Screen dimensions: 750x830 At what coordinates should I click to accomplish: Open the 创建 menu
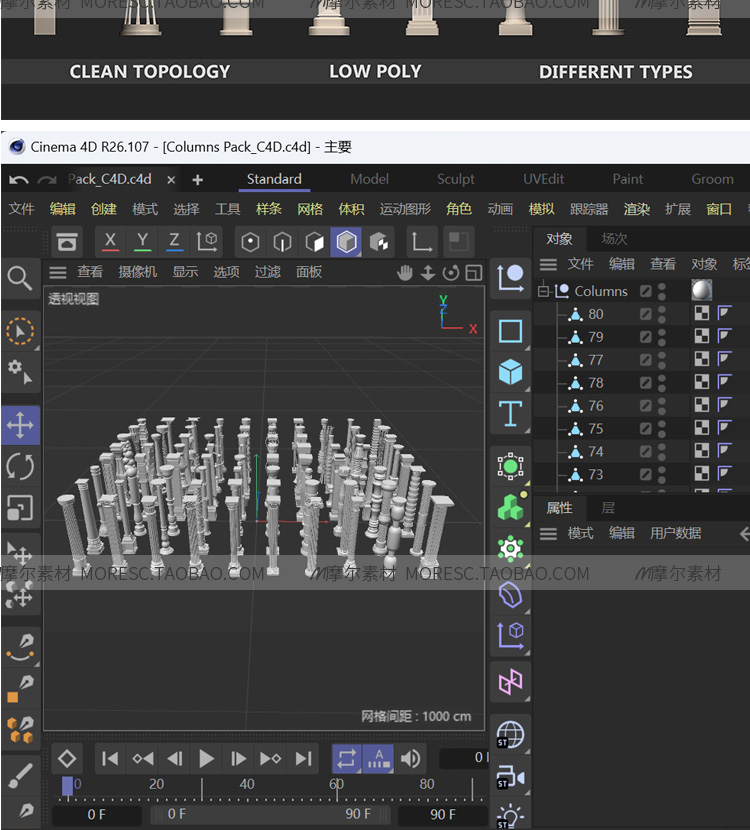[104, 209]
